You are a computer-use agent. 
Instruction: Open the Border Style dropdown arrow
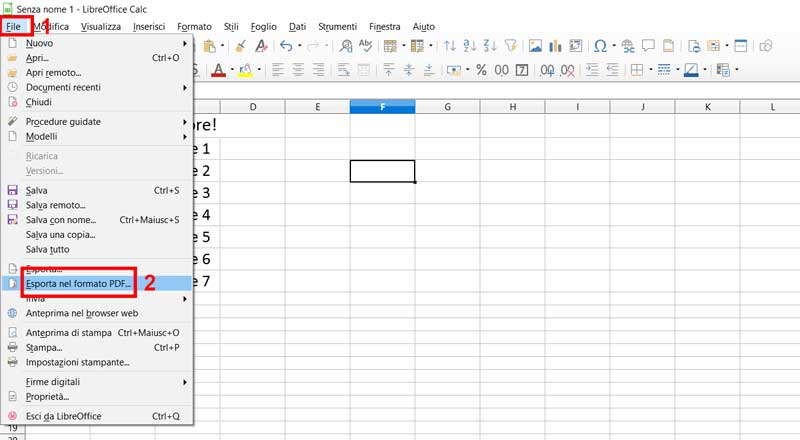678,70
